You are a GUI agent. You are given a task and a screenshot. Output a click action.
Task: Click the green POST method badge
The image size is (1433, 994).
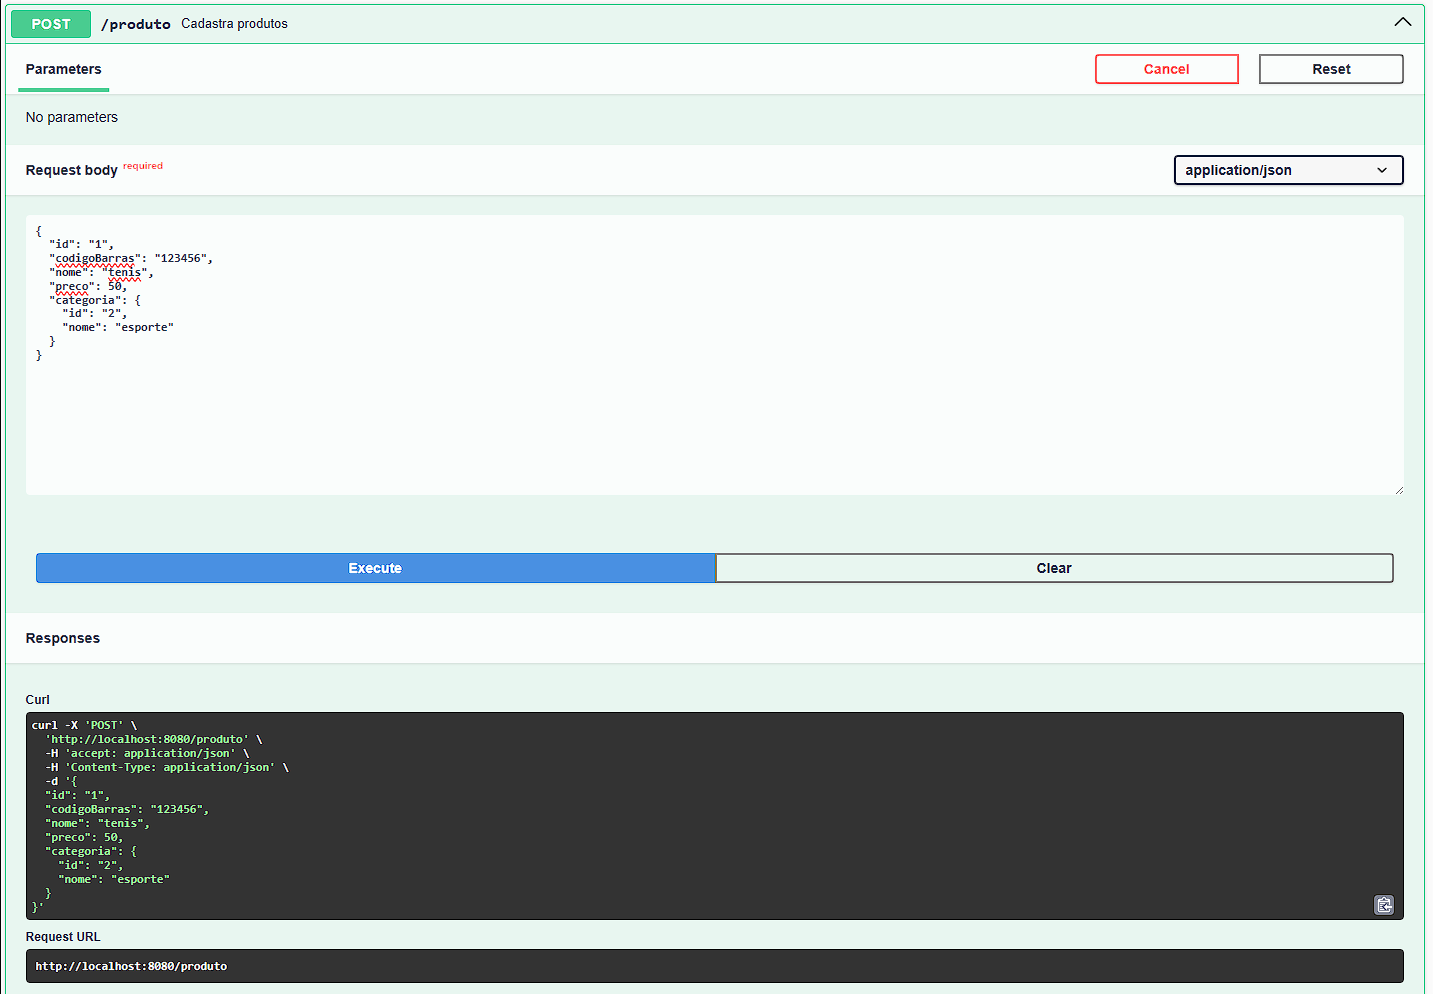51,24
